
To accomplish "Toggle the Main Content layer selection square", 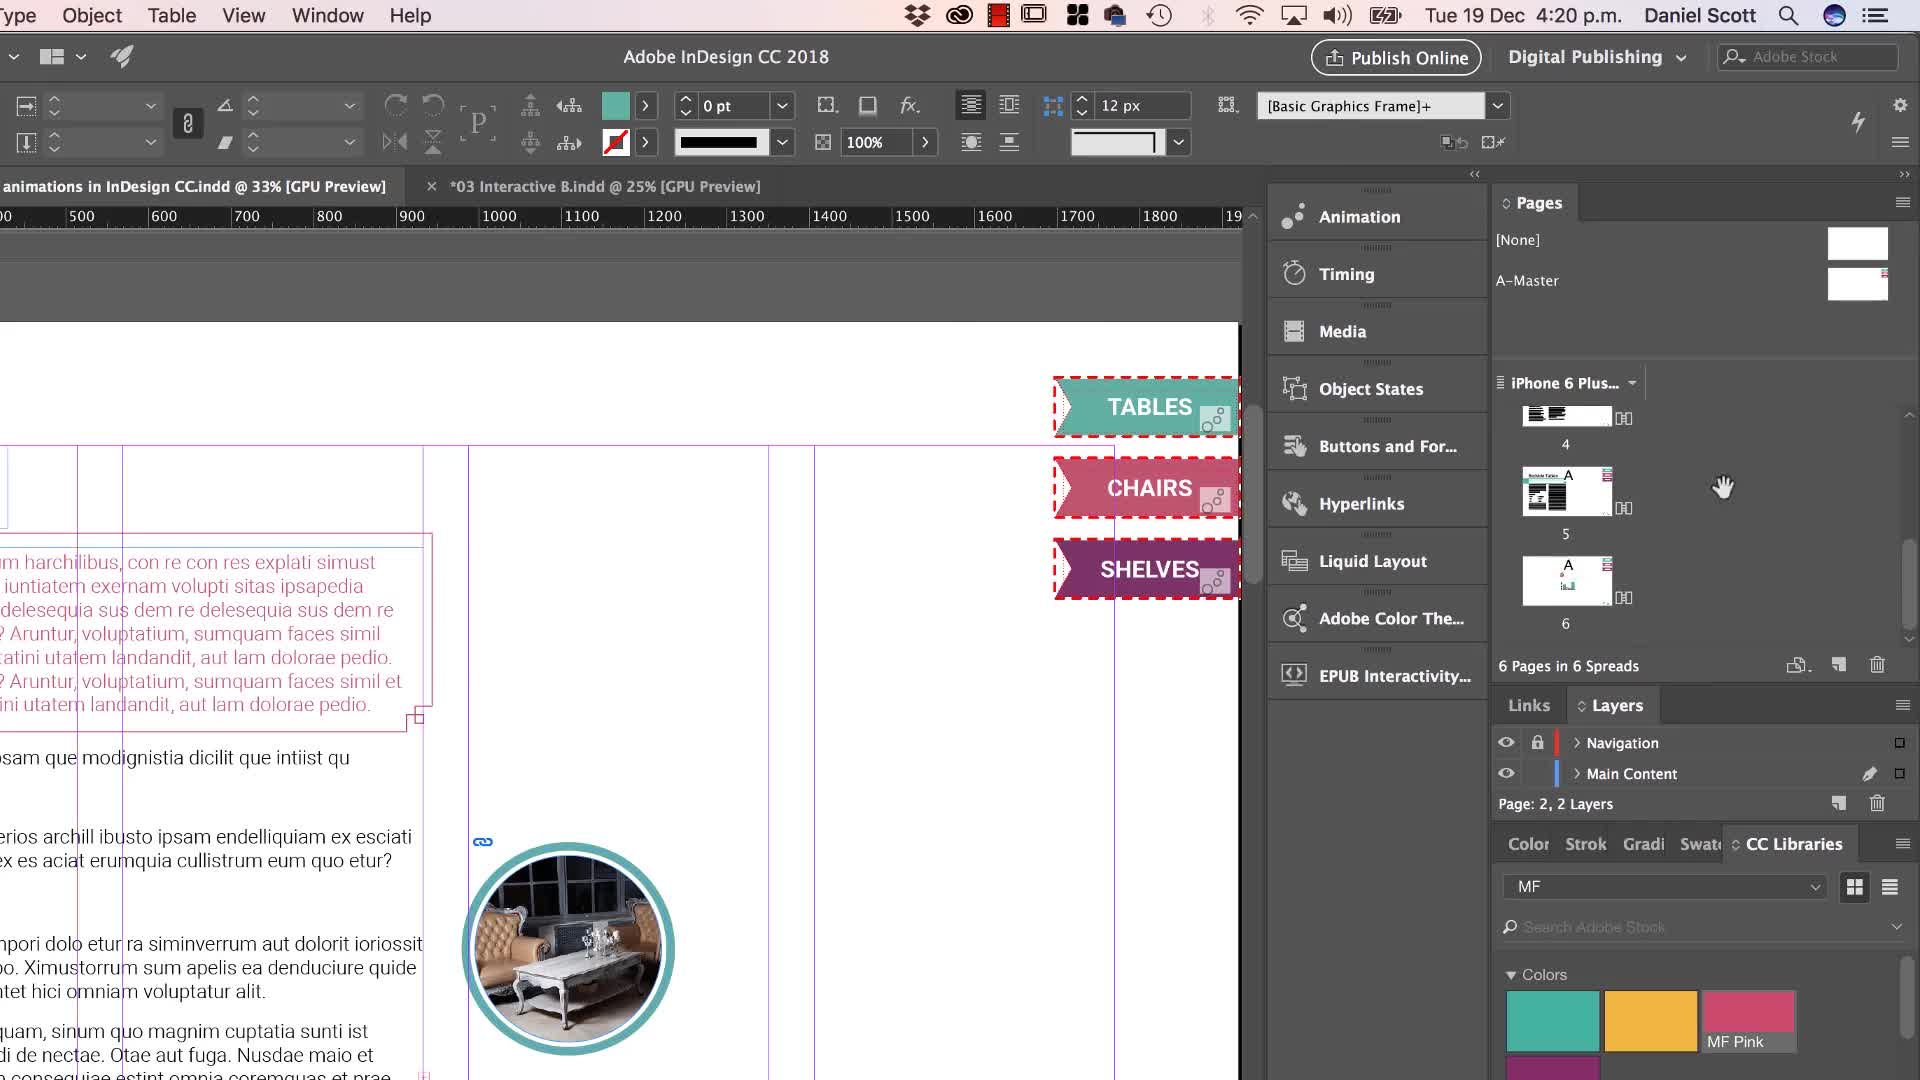I will (1899, 774).
